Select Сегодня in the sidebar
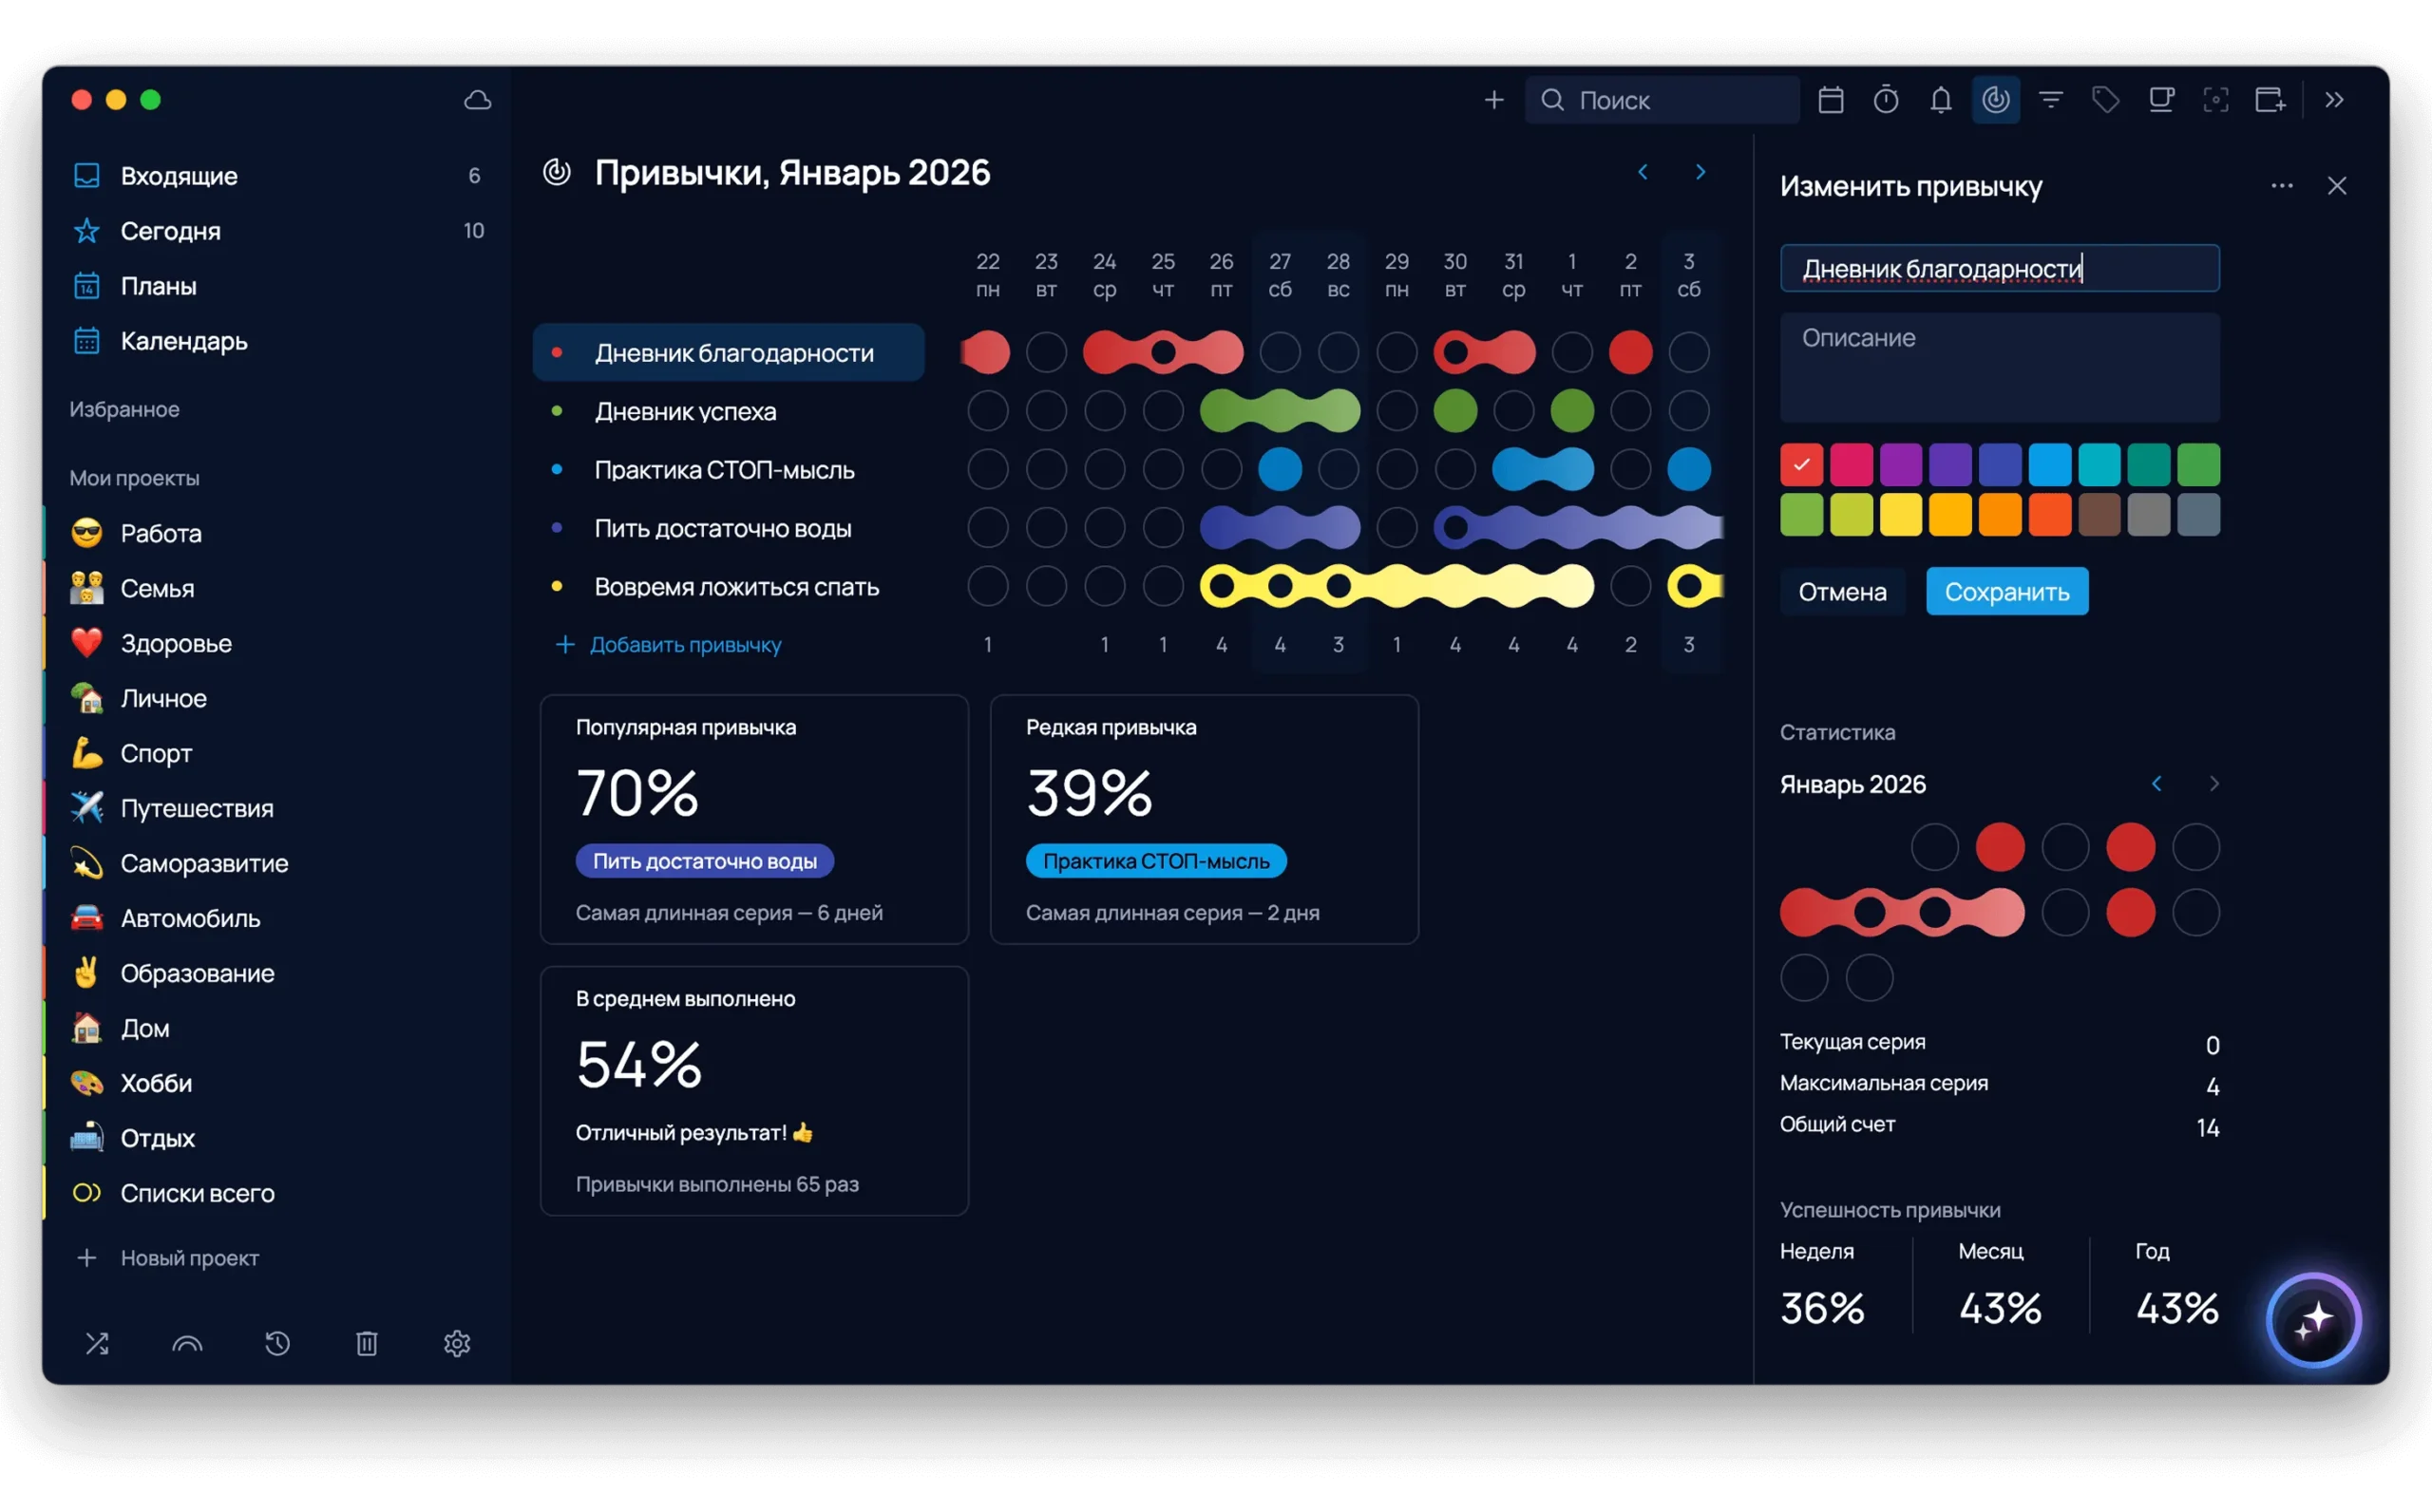The width and height of the screenshot is (2432, 1512). (x=170, y=231)
